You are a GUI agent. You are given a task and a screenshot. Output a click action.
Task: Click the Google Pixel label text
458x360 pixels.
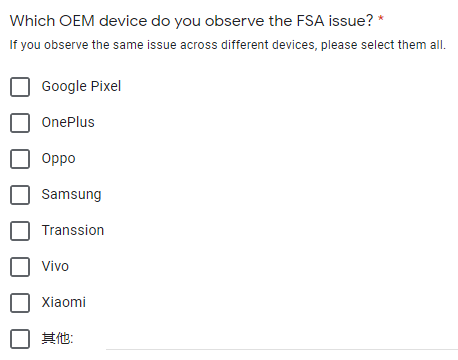pos(81,86)
